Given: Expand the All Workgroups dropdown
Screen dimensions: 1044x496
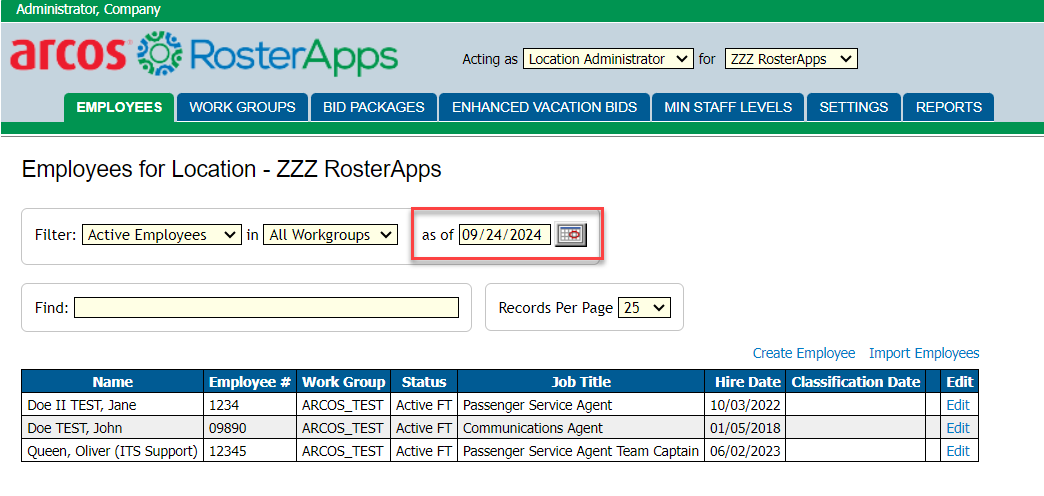Looking at the screenshot, I should (x=330, y=235).
